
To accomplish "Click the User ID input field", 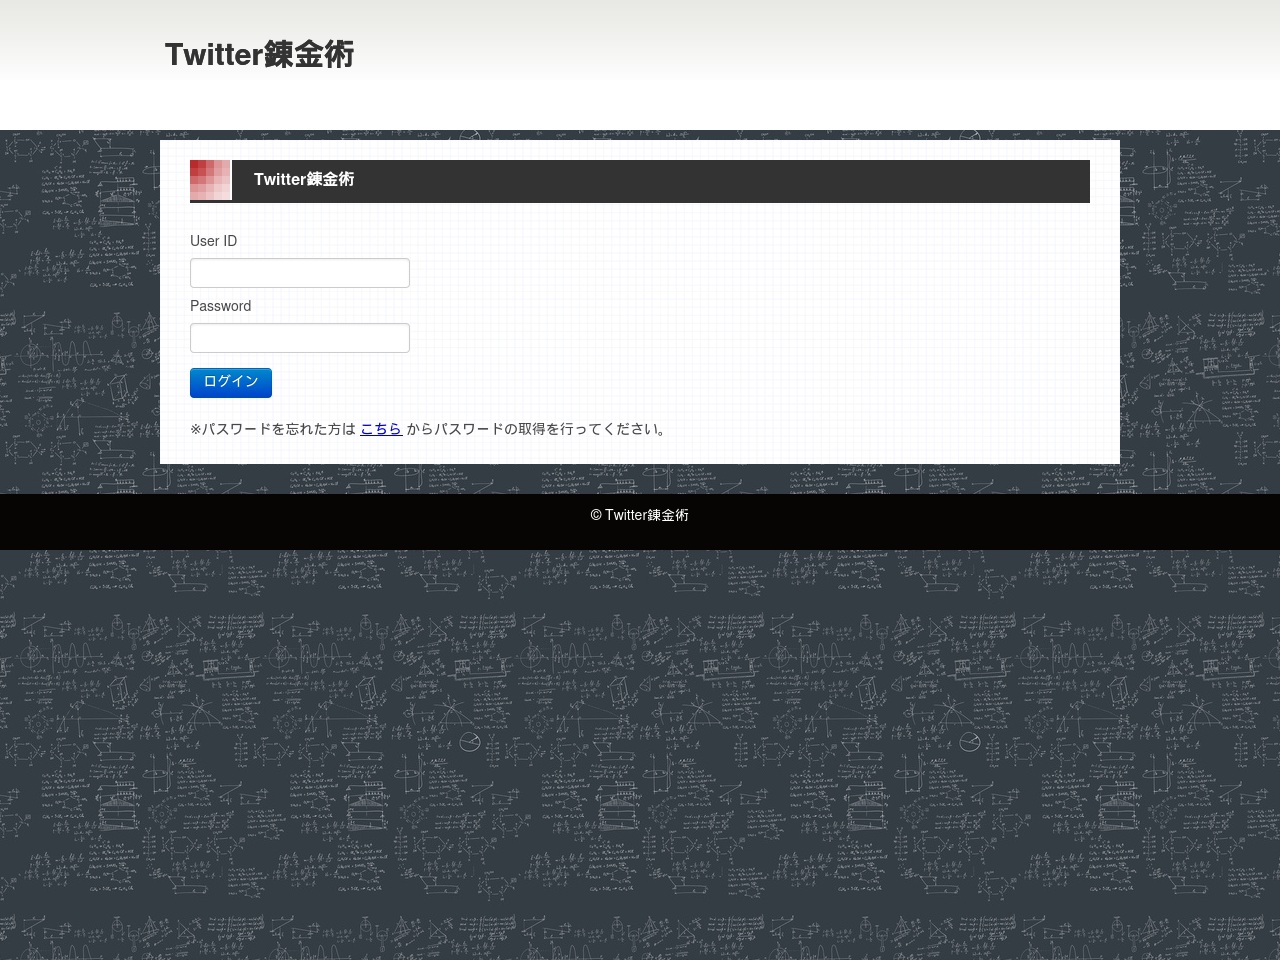I will tap(300, 273).
